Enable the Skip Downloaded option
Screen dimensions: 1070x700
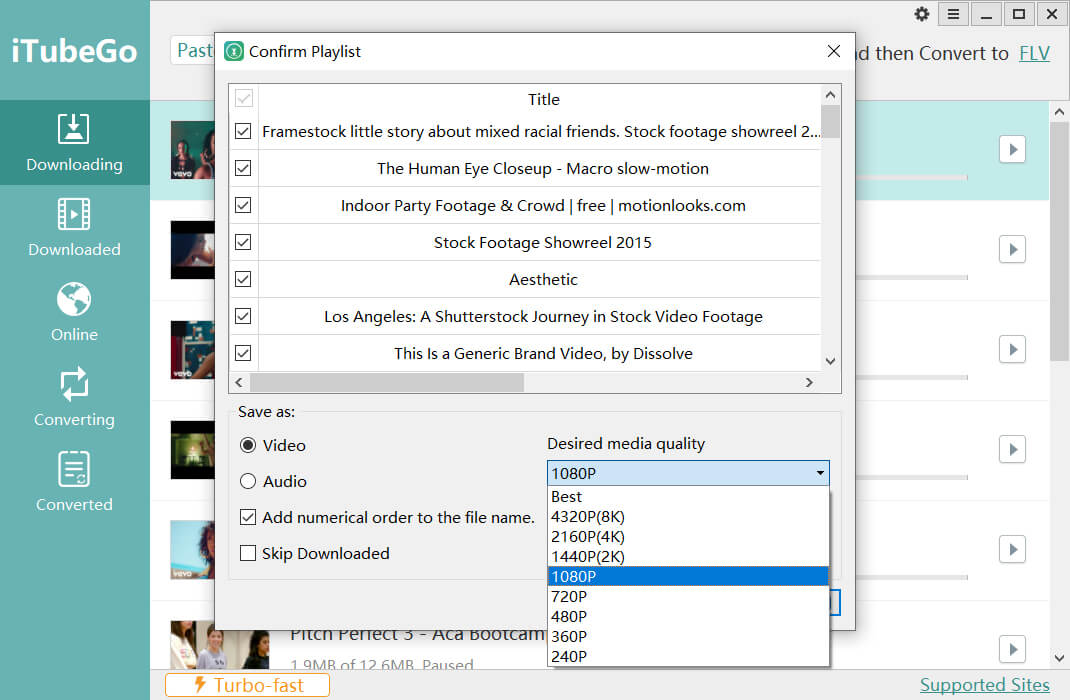click(x=315, y=553)
